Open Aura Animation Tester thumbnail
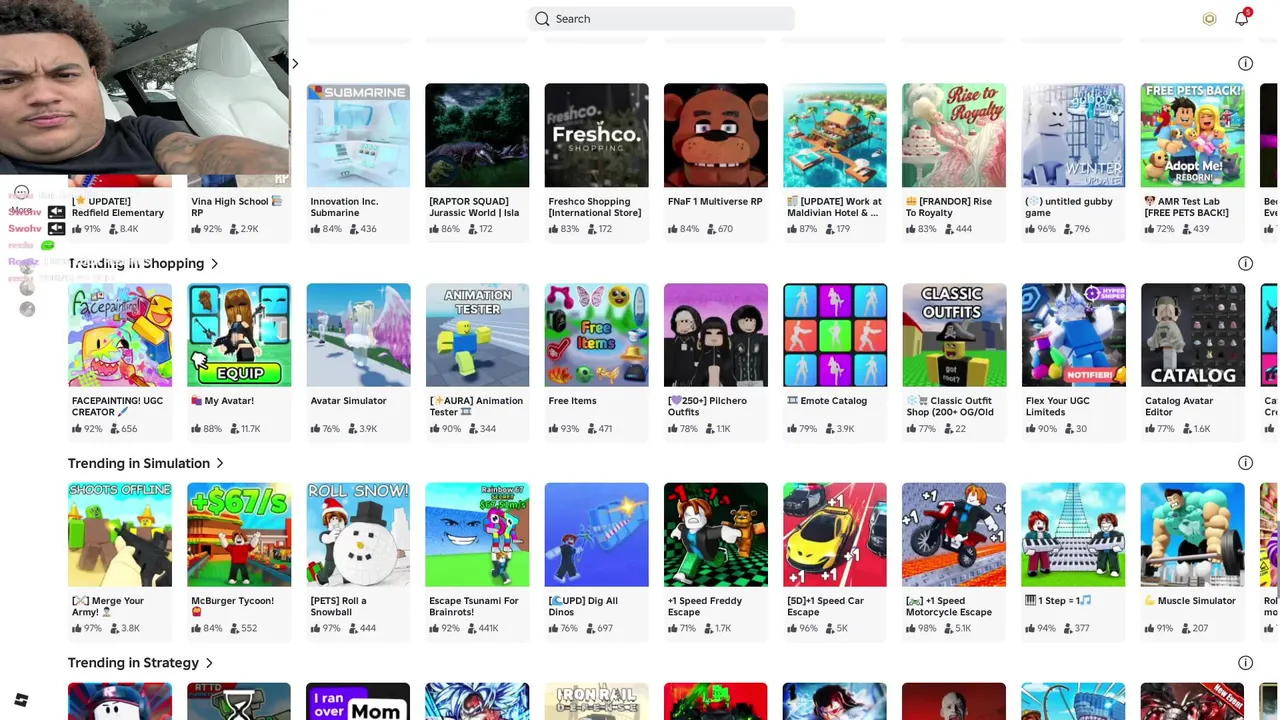 click(x=477, y=335)
